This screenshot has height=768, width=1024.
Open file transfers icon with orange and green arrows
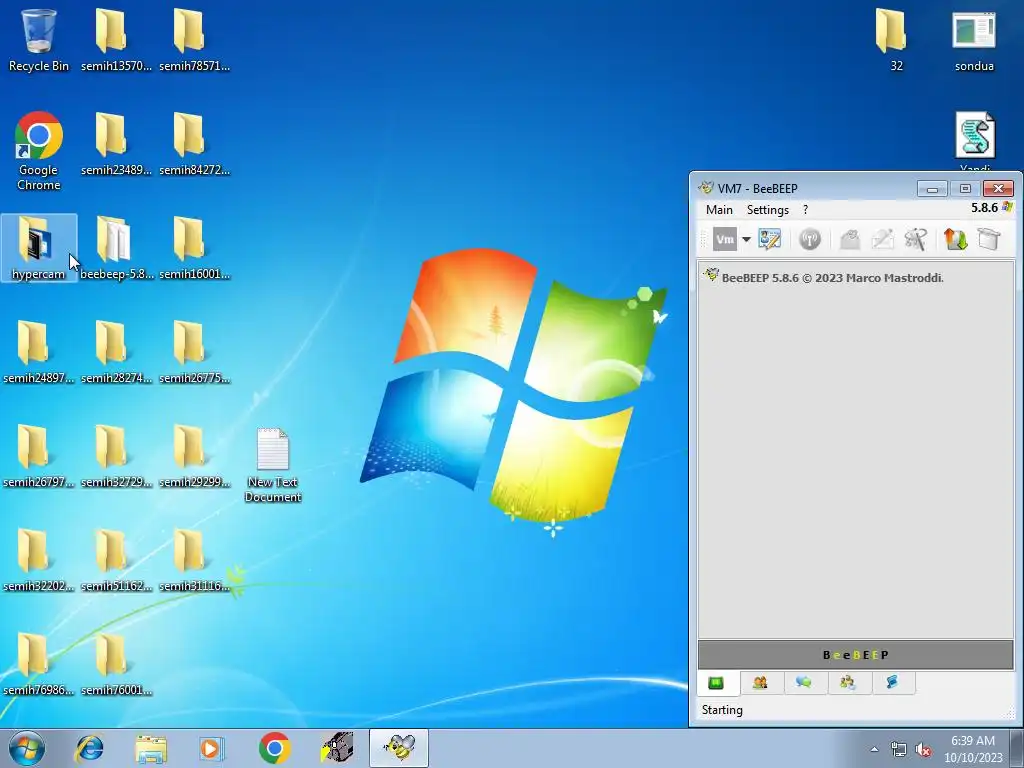955,239
